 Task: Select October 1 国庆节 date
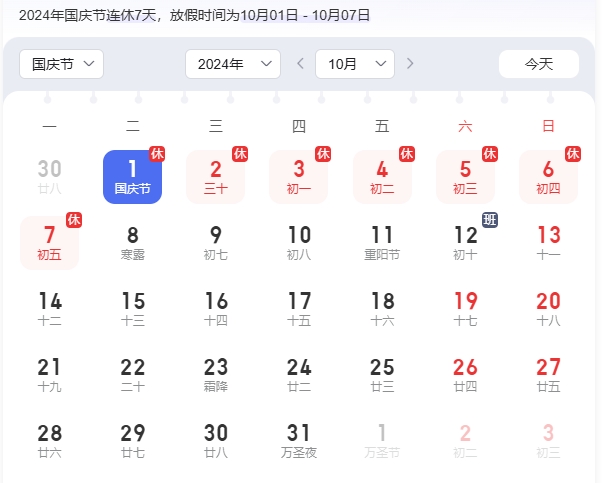coord(132,177)
